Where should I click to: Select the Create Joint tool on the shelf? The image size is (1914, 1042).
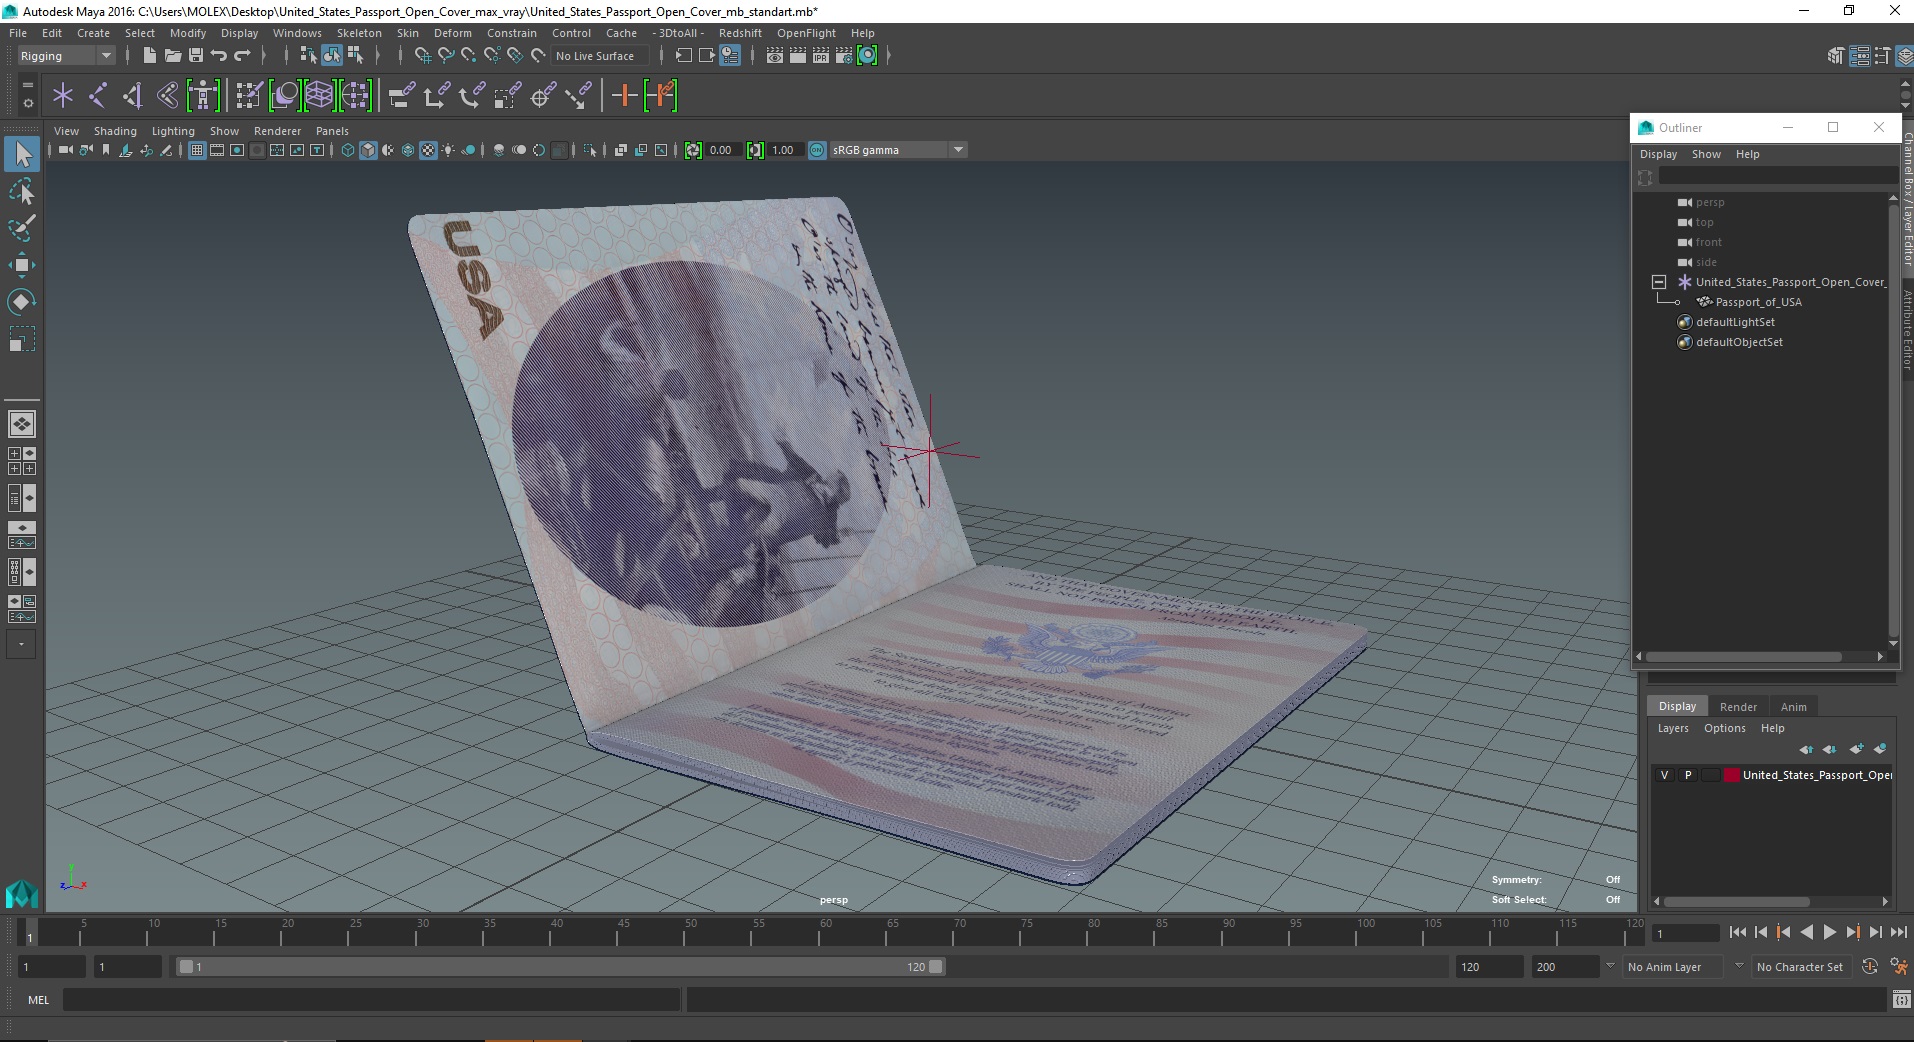97,96
